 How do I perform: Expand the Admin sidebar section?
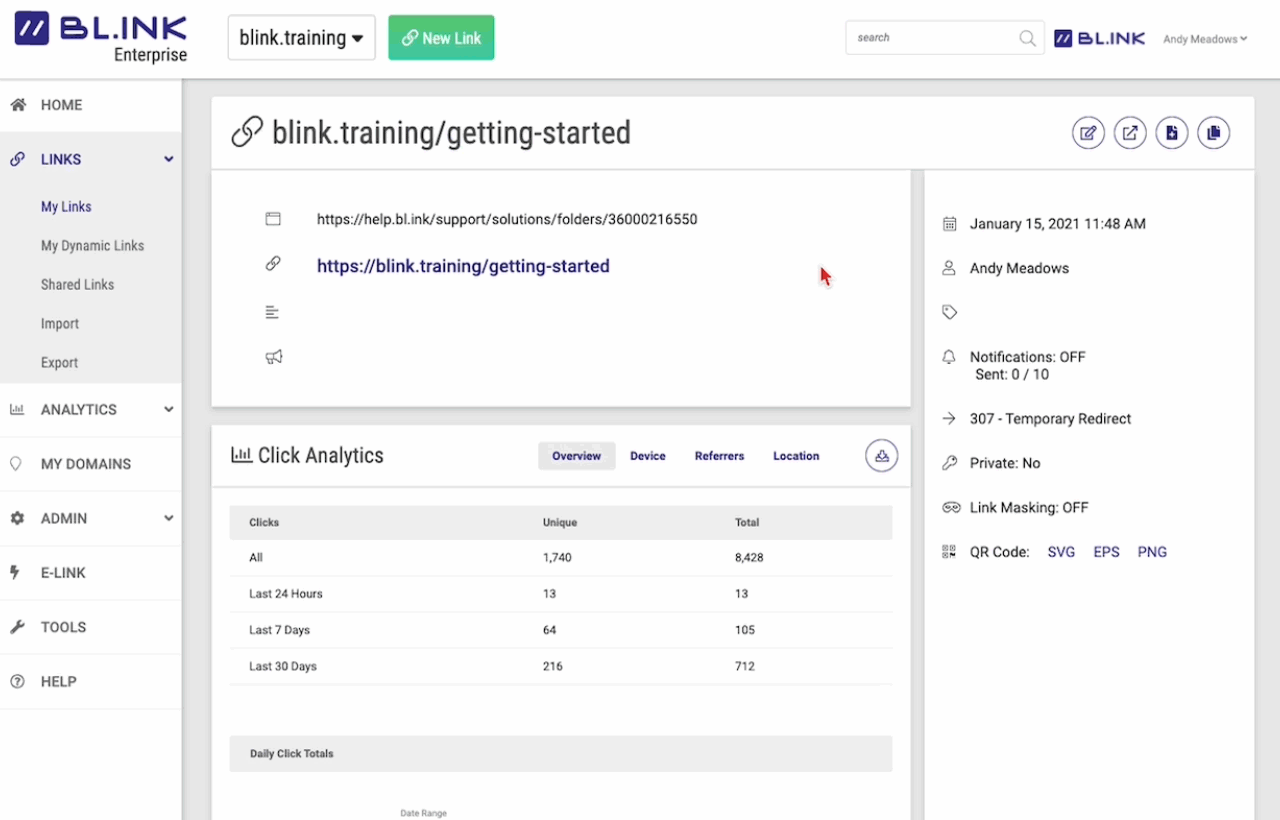point(169,518)
